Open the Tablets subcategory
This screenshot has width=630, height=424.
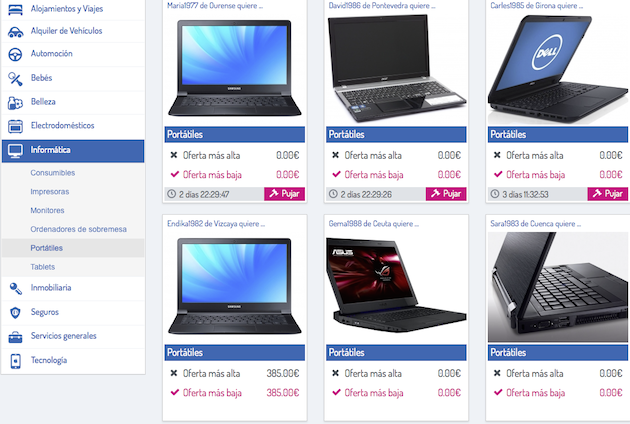[x=43, y=267]
